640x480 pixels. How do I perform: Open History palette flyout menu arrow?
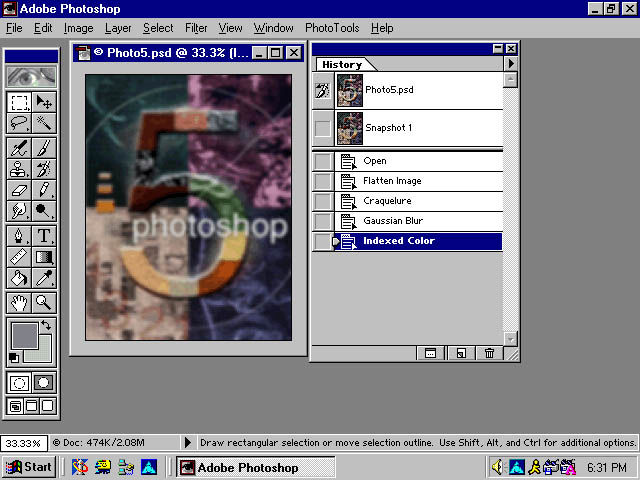point(511,64)
